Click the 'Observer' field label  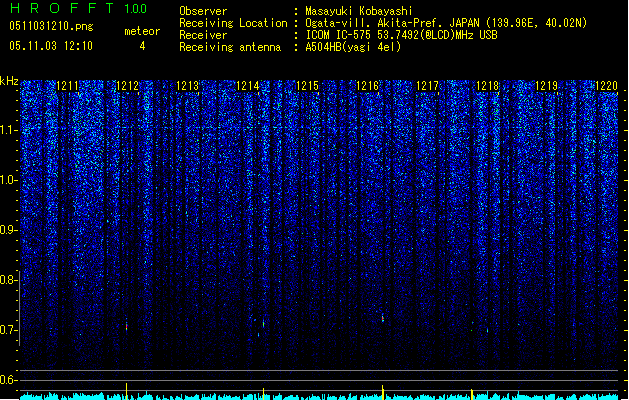click(x=203, y=11)
